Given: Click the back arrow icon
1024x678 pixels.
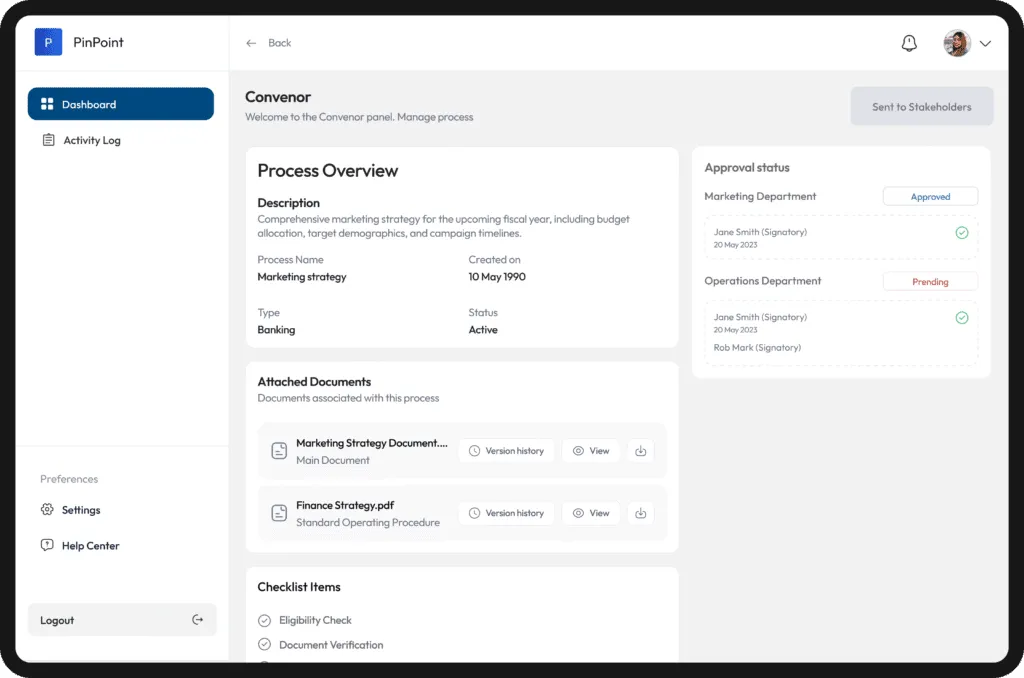Looking at the screenshot, I should click(252, 43).
